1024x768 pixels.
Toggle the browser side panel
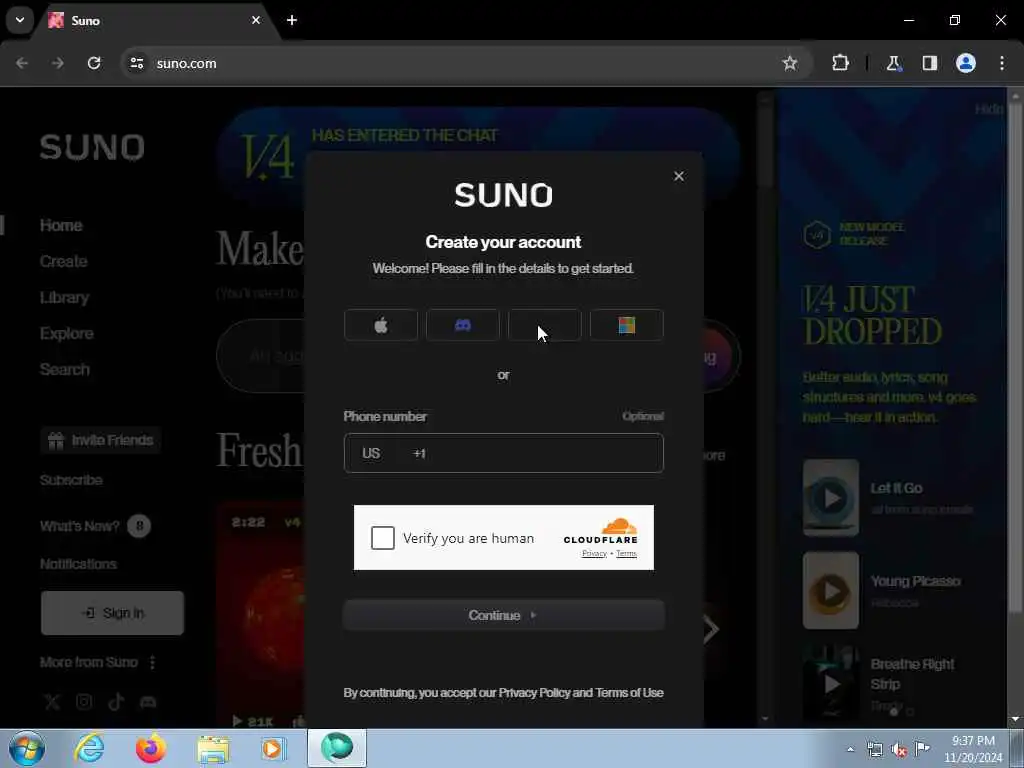pos(929,63)
